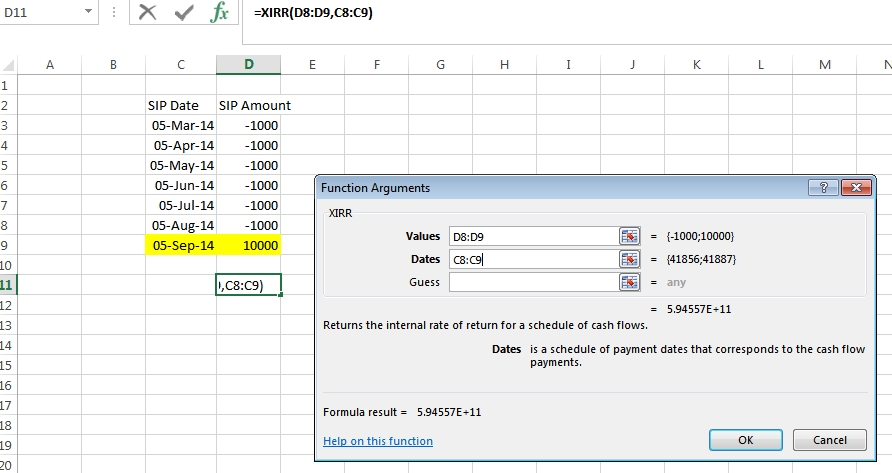Select column L header
This screenshot has height=473, width=892.
coord(761,65)
